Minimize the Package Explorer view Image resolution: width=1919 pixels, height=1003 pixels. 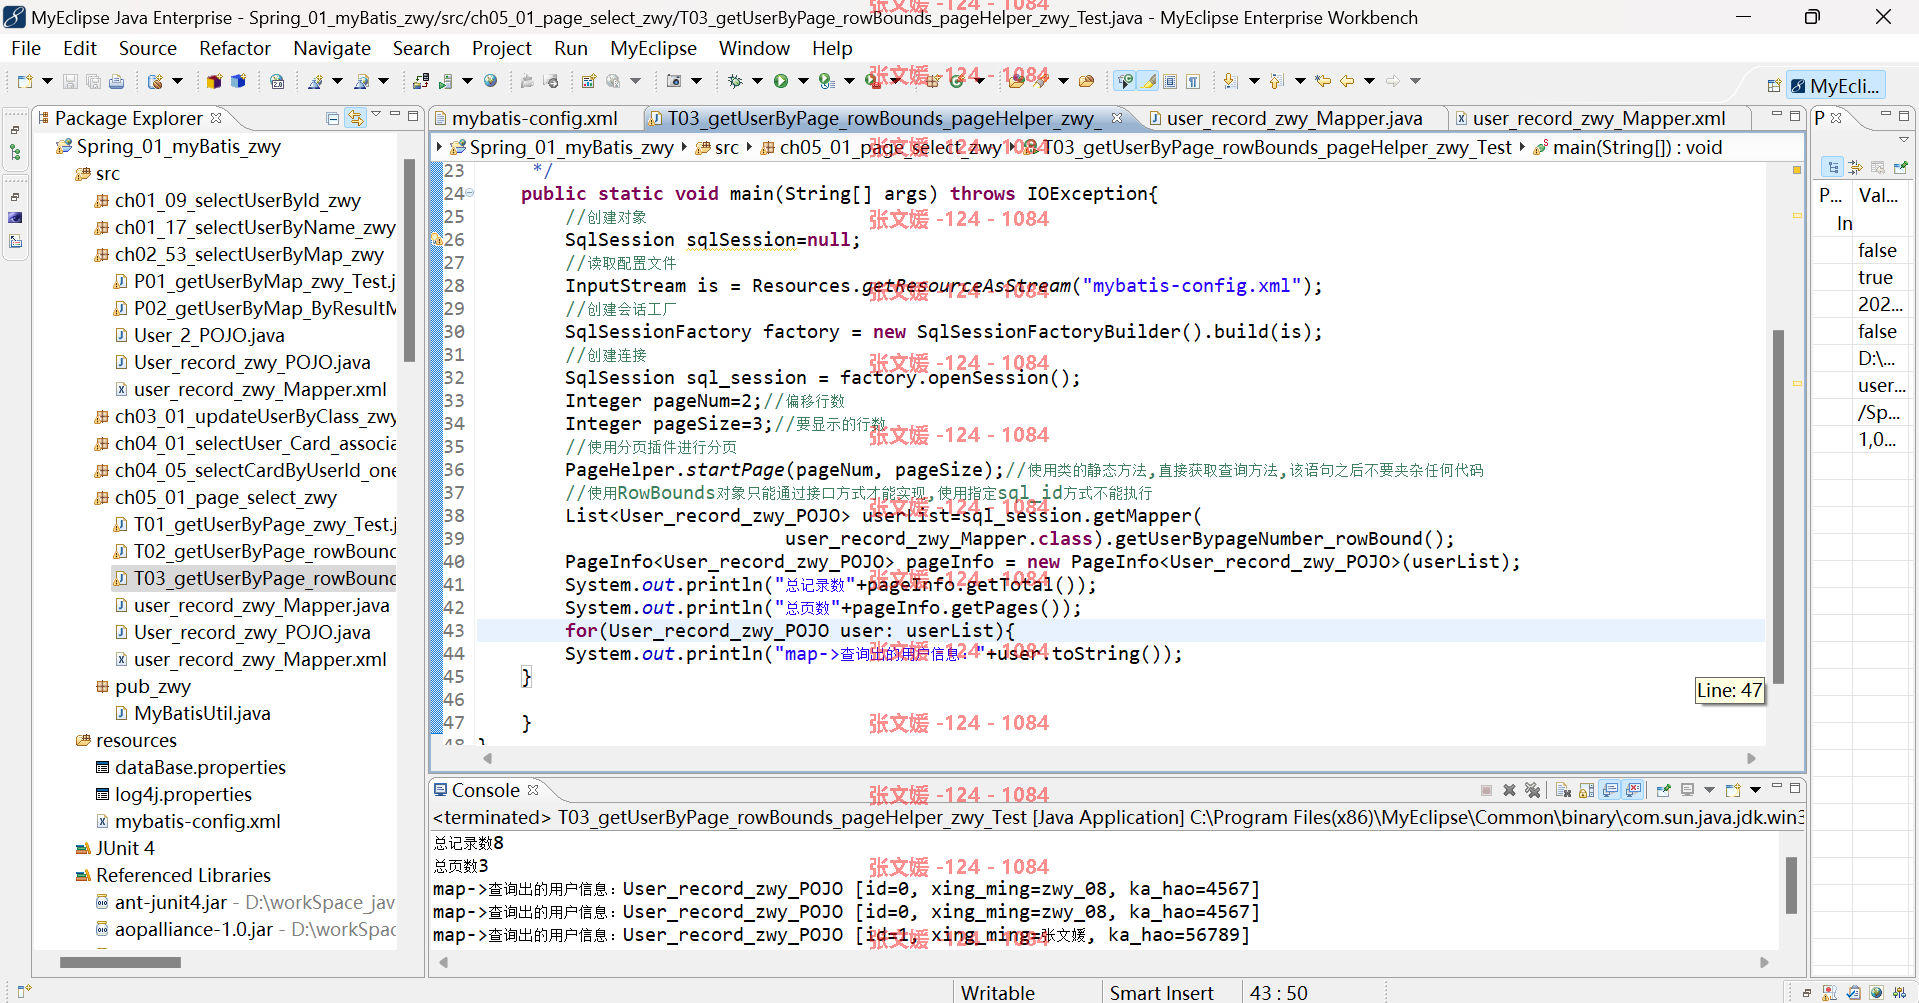click(395, 115)
